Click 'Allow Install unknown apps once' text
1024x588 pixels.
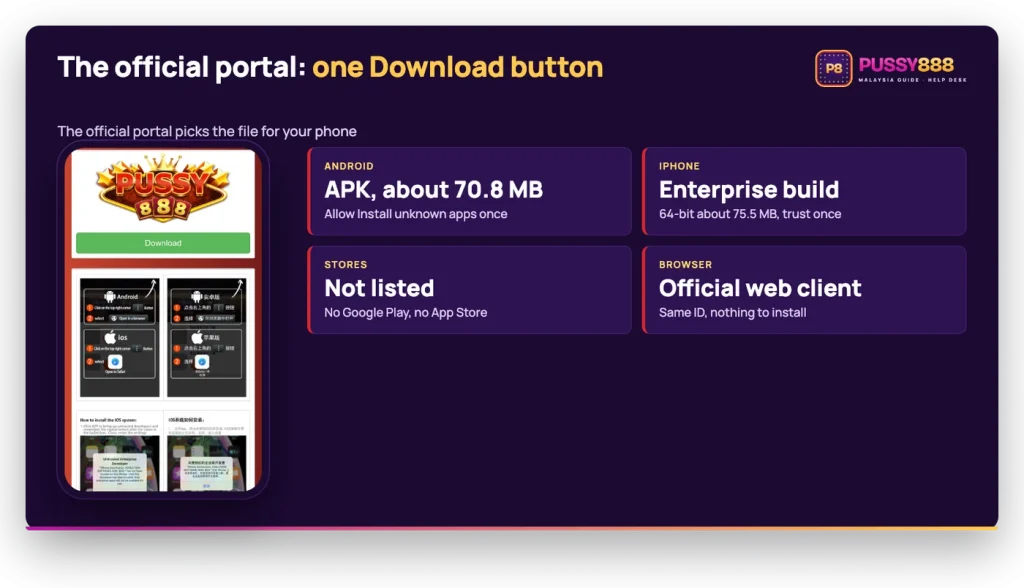point(415,214)
